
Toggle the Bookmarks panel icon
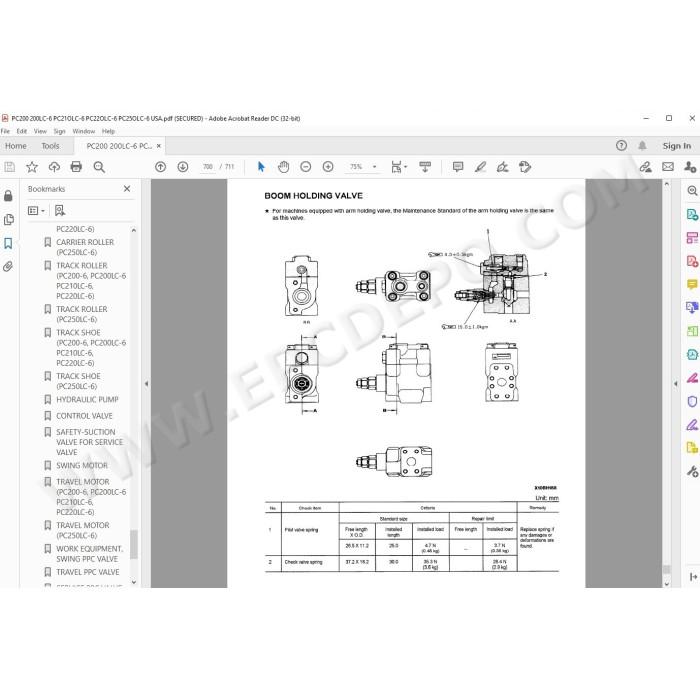coord(8,243)
